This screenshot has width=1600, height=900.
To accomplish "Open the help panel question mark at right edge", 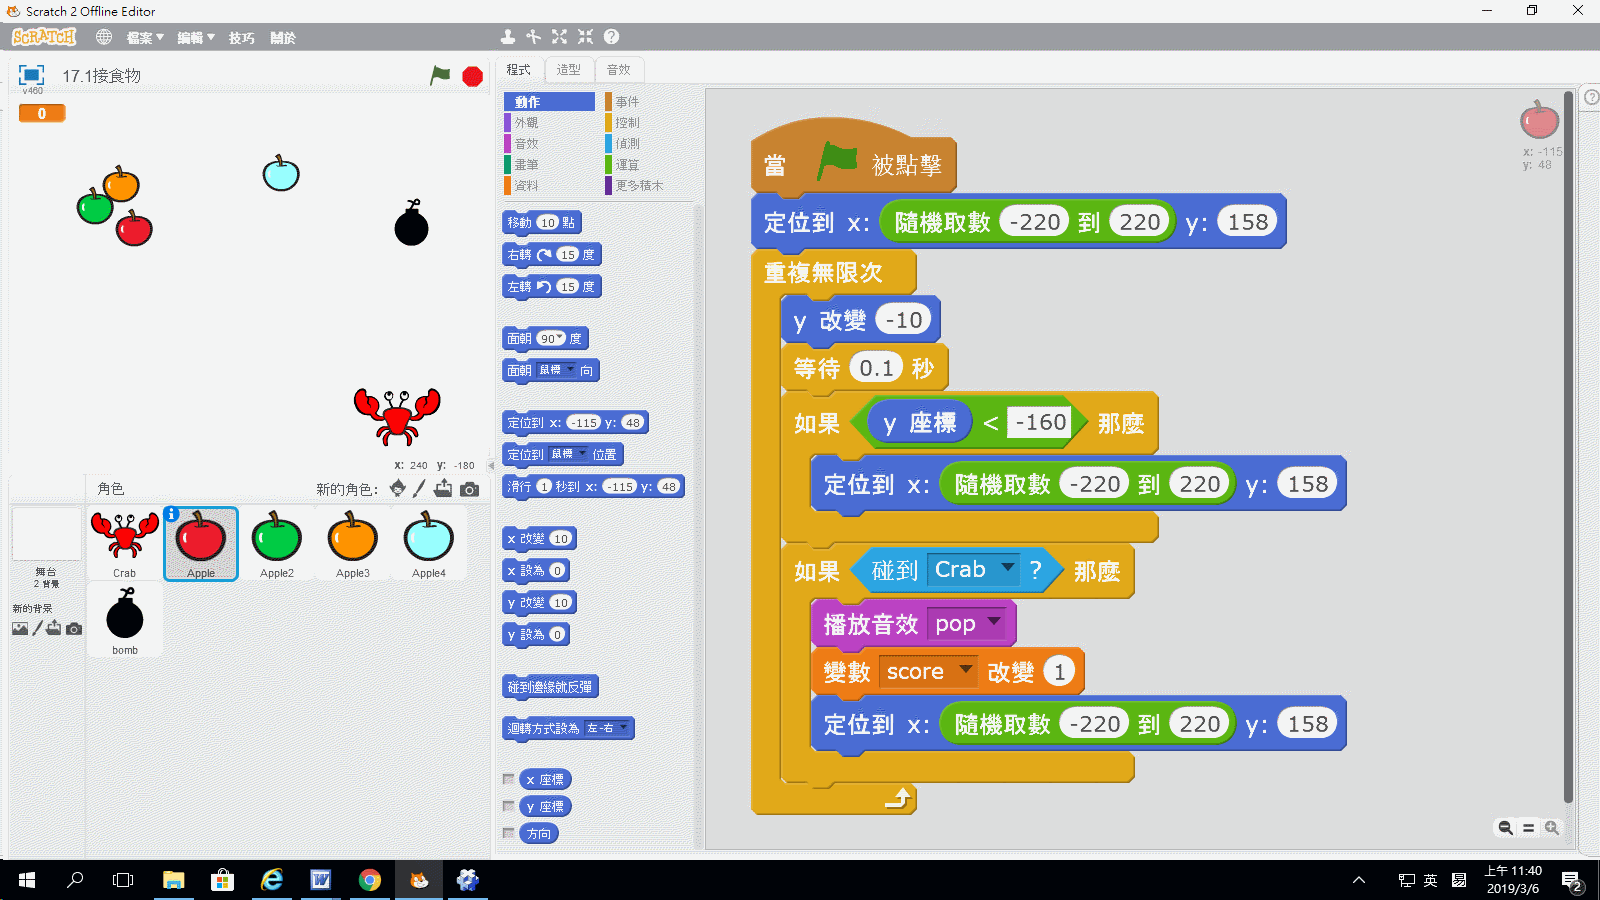I will (1591, 97).
